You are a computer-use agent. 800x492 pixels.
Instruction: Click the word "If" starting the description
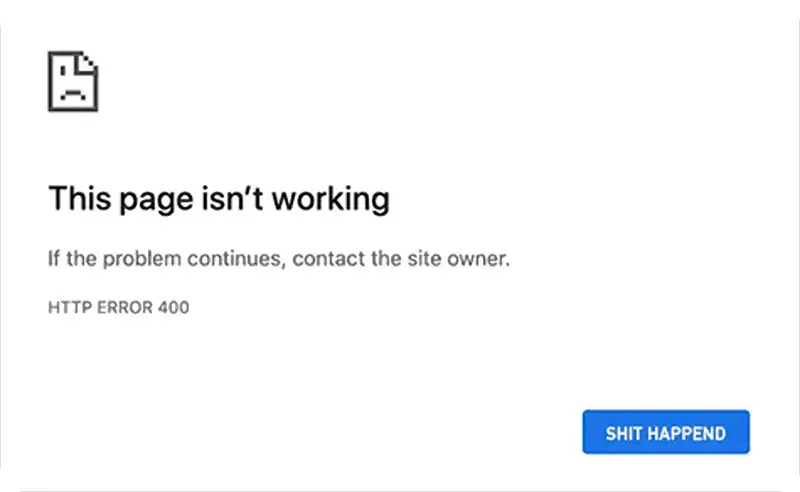[x=54, y=259]
